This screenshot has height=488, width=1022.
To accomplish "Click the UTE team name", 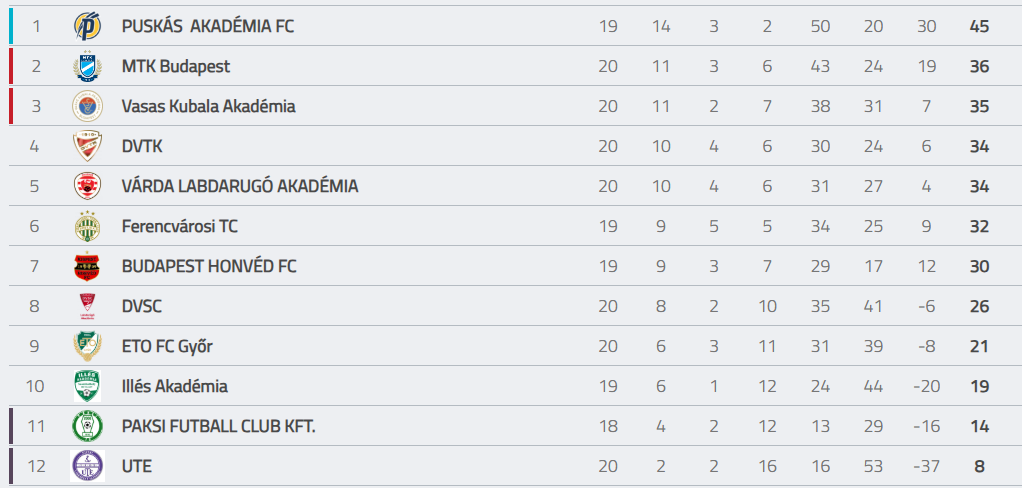I will [x=137, y=466].
